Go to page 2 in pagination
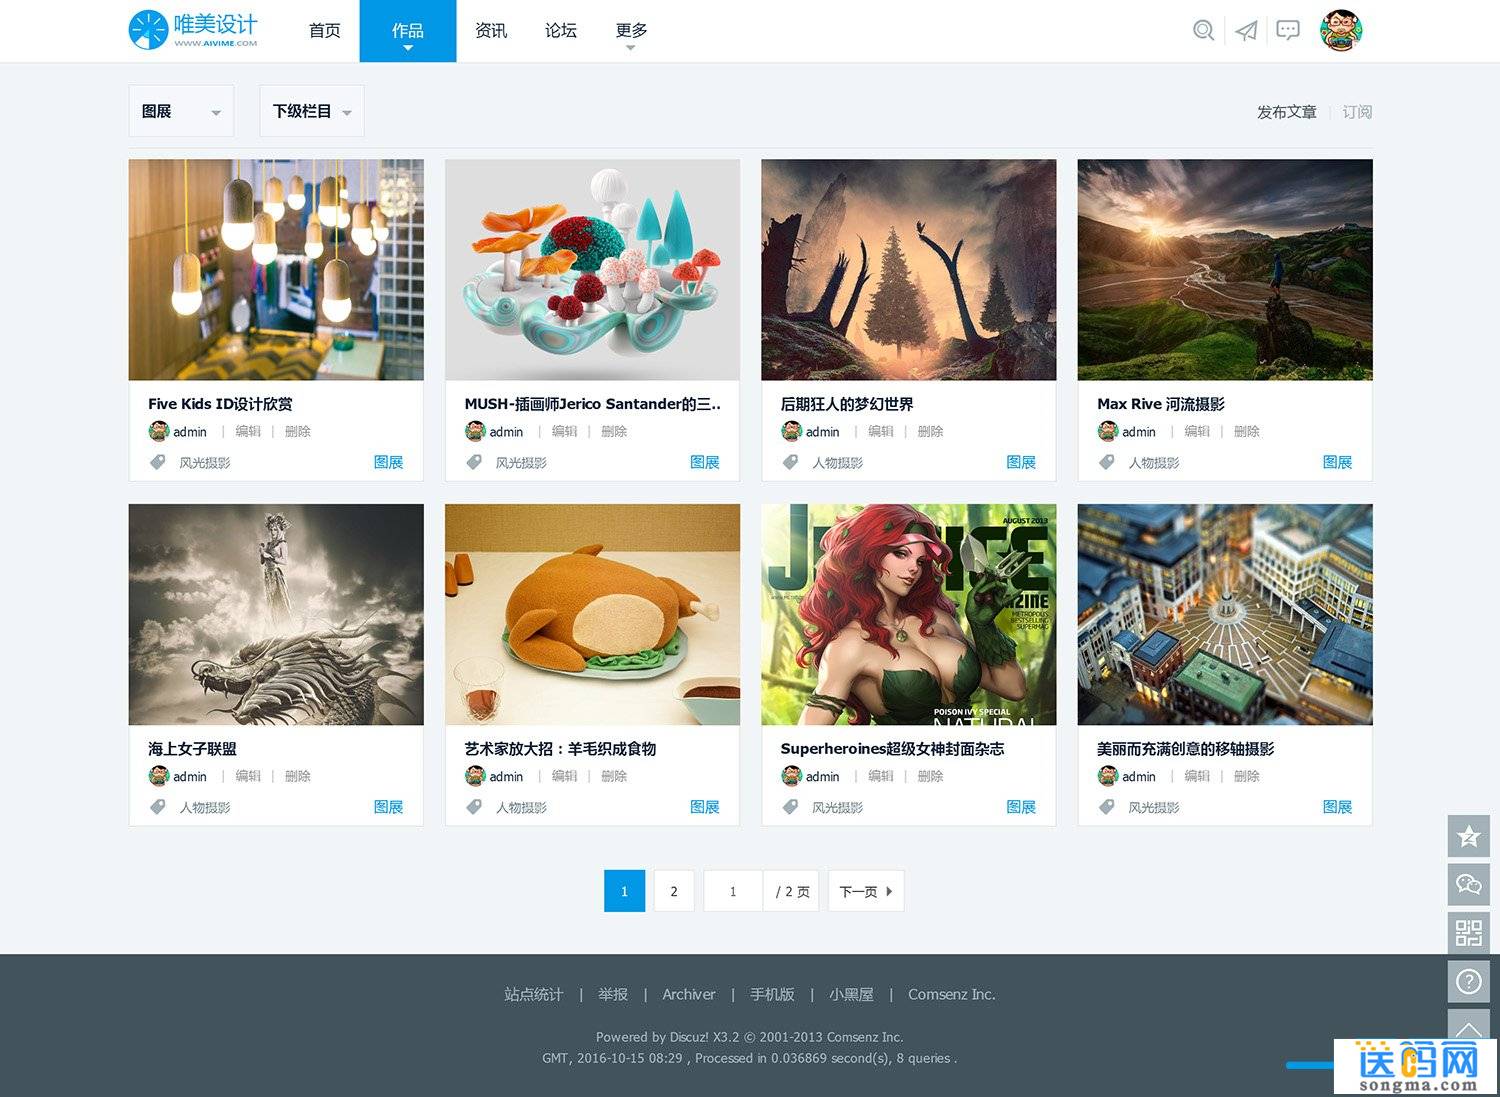The image size is (1500, 1097). point(674,891)
